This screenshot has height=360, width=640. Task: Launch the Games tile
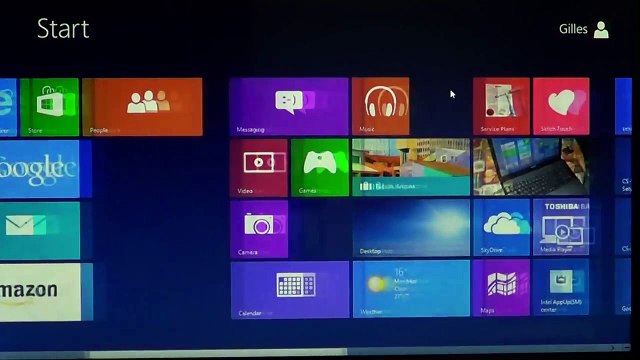(320, 168)
